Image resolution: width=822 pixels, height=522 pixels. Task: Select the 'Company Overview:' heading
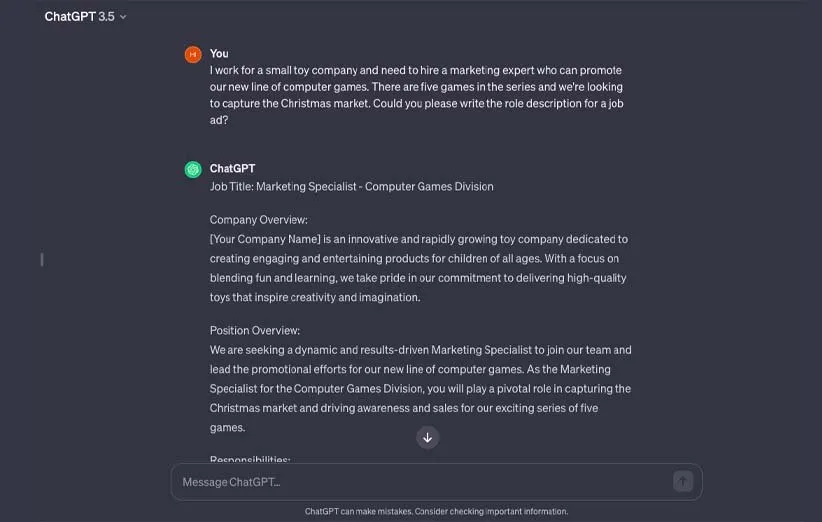pos(258,220)
